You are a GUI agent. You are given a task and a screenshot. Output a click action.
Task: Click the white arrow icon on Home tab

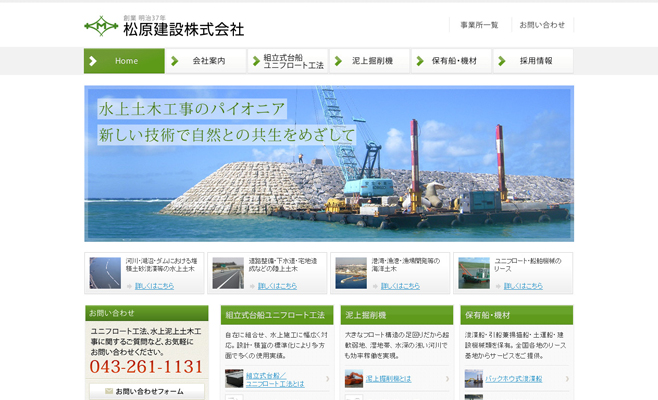click(93, 61)
